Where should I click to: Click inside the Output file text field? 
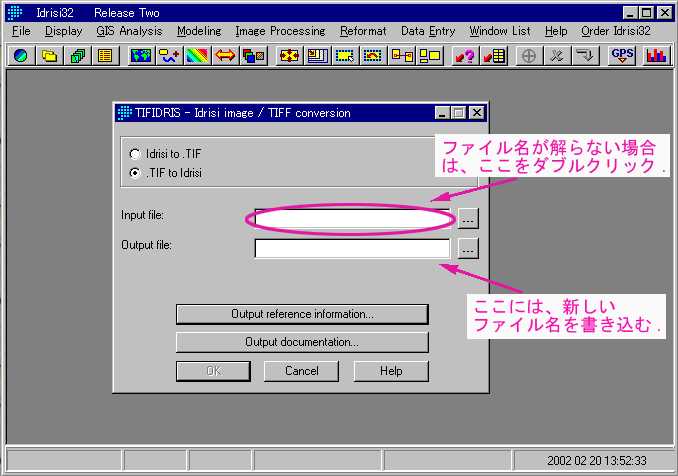(x=352, y=249)
